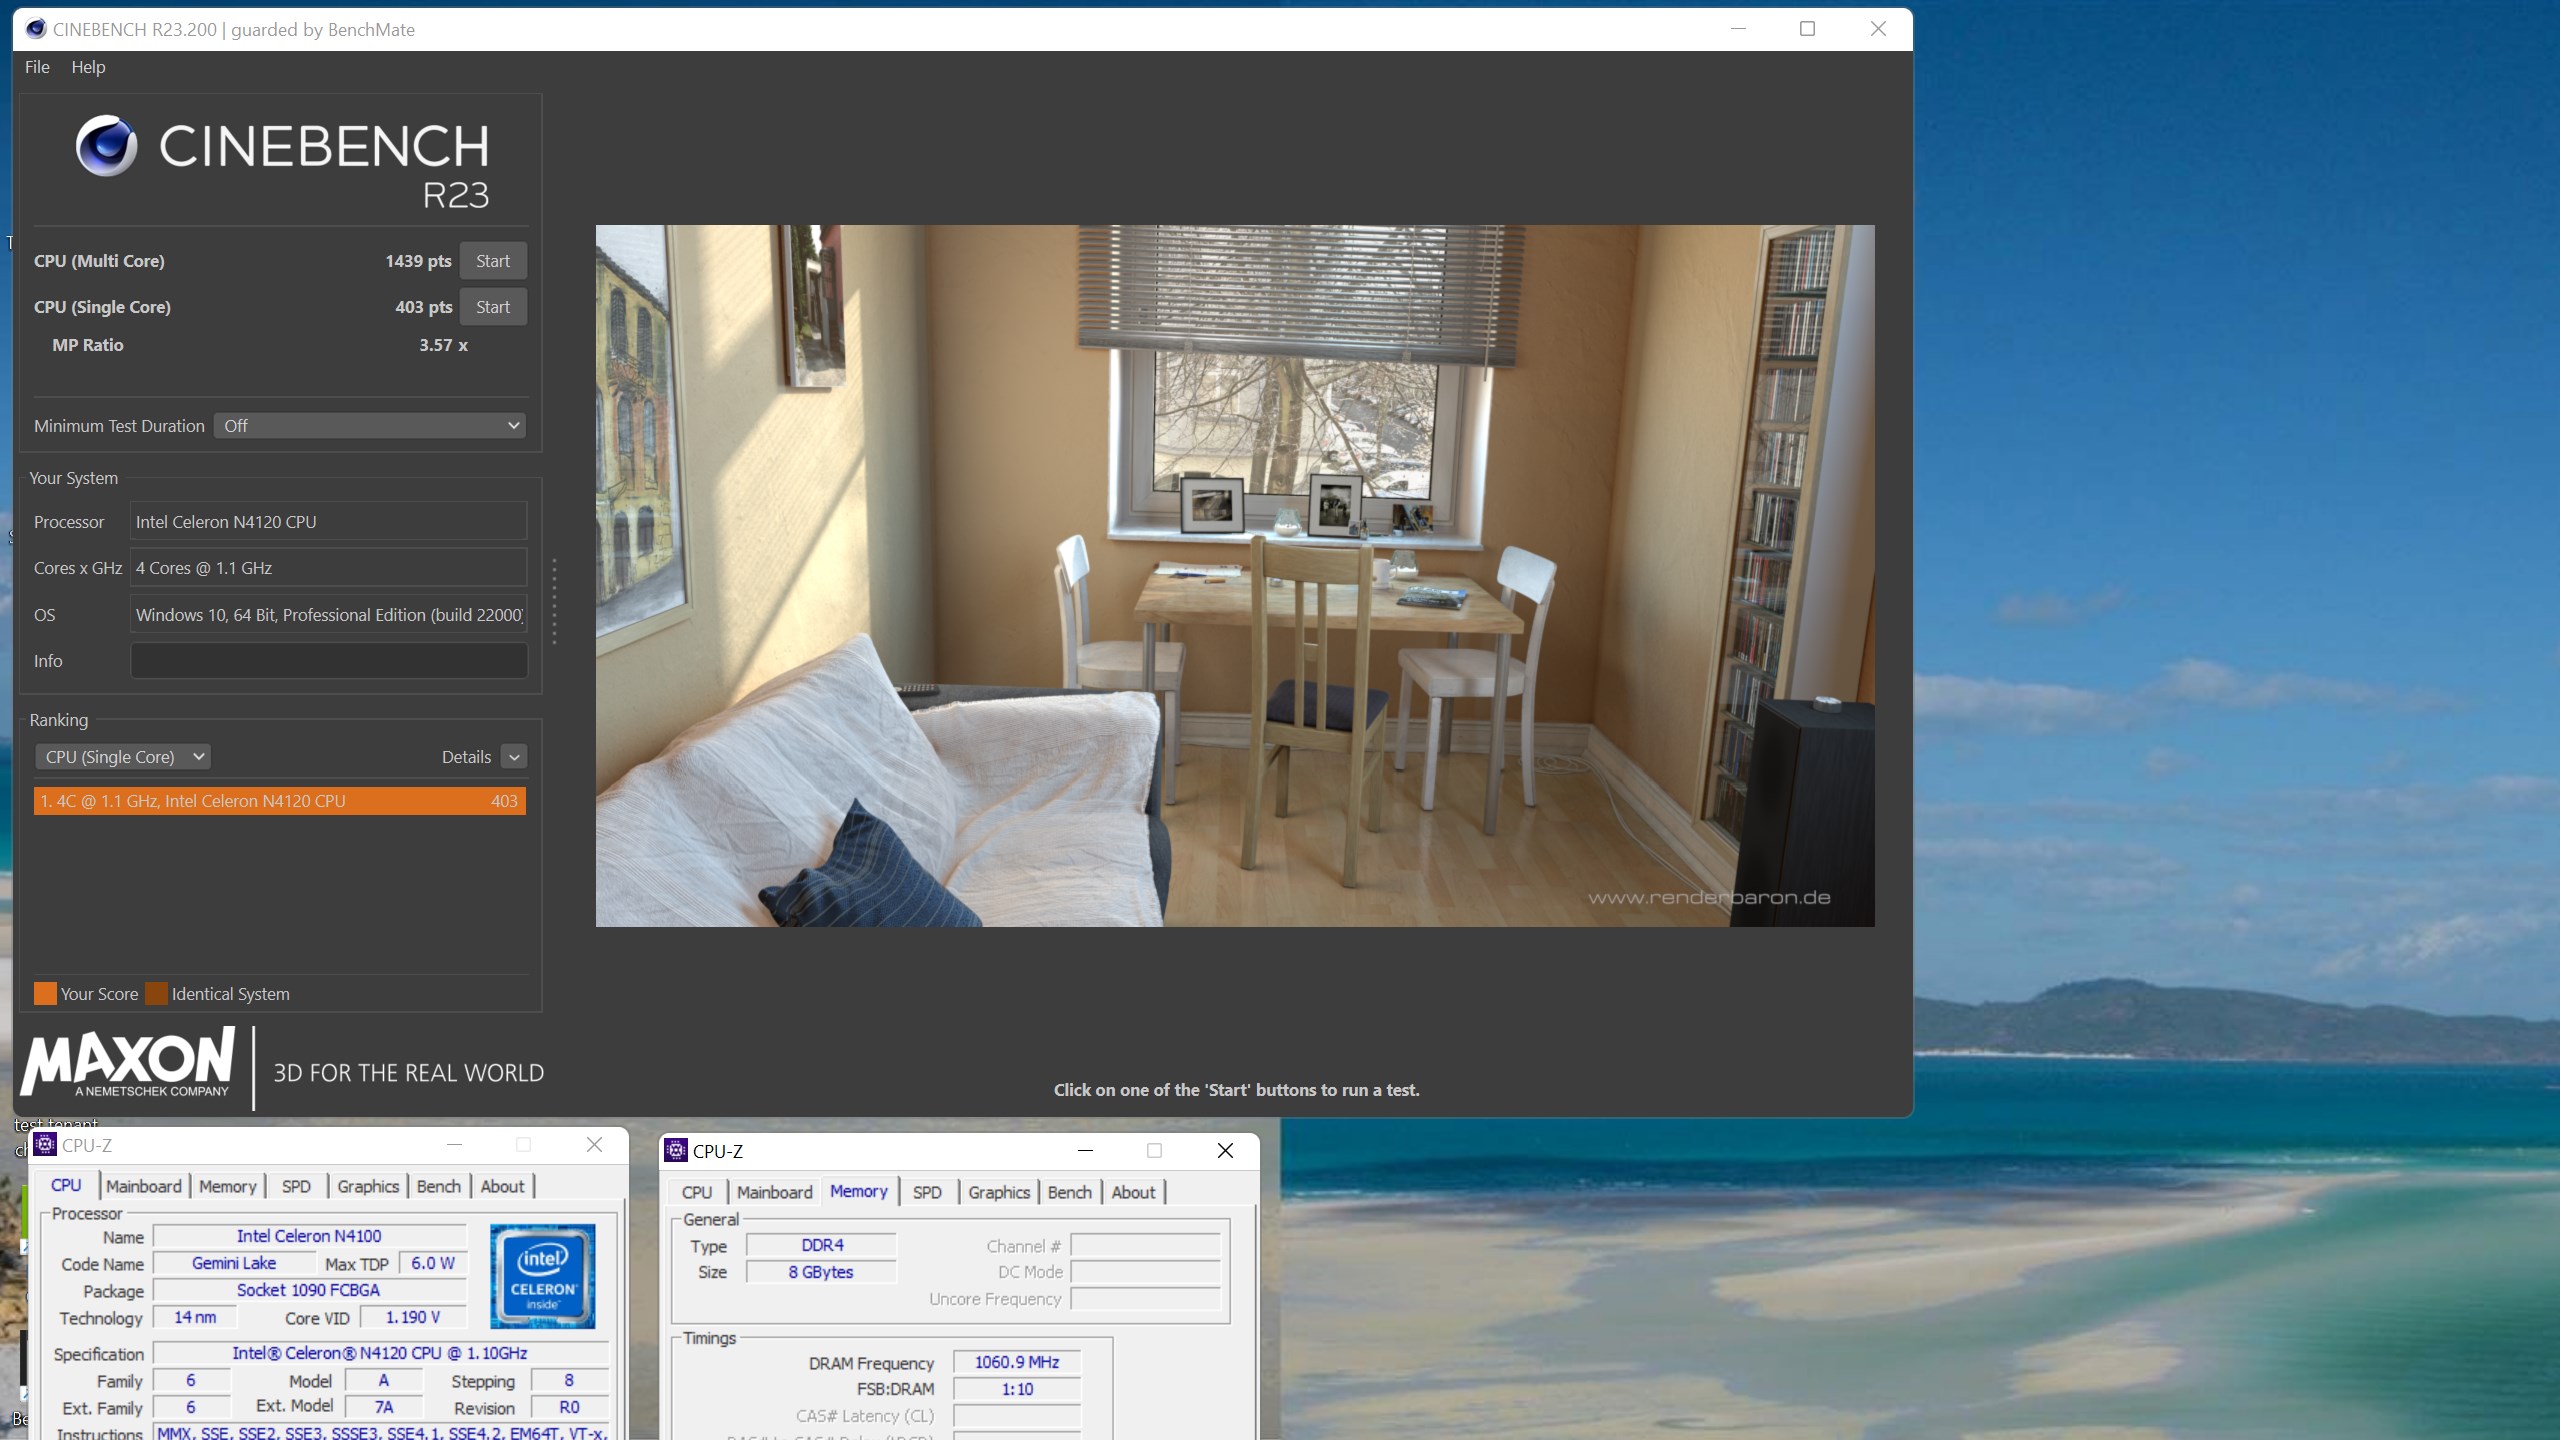Image resolution: width=2560 pixels, height=1440 pixels.
Task: Click the Max TDP value 6.0 W
Action: [x=433, y=1263]
